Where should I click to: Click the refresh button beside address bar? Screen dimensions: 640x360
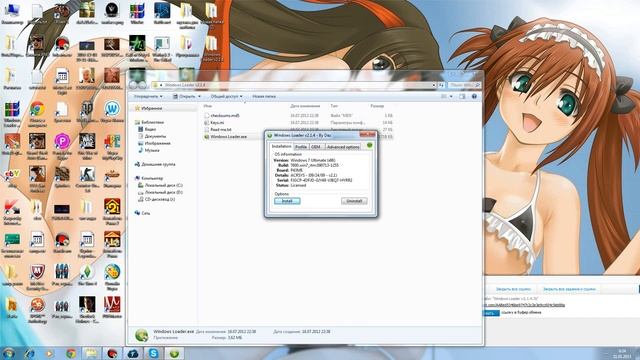click(441, 85)
